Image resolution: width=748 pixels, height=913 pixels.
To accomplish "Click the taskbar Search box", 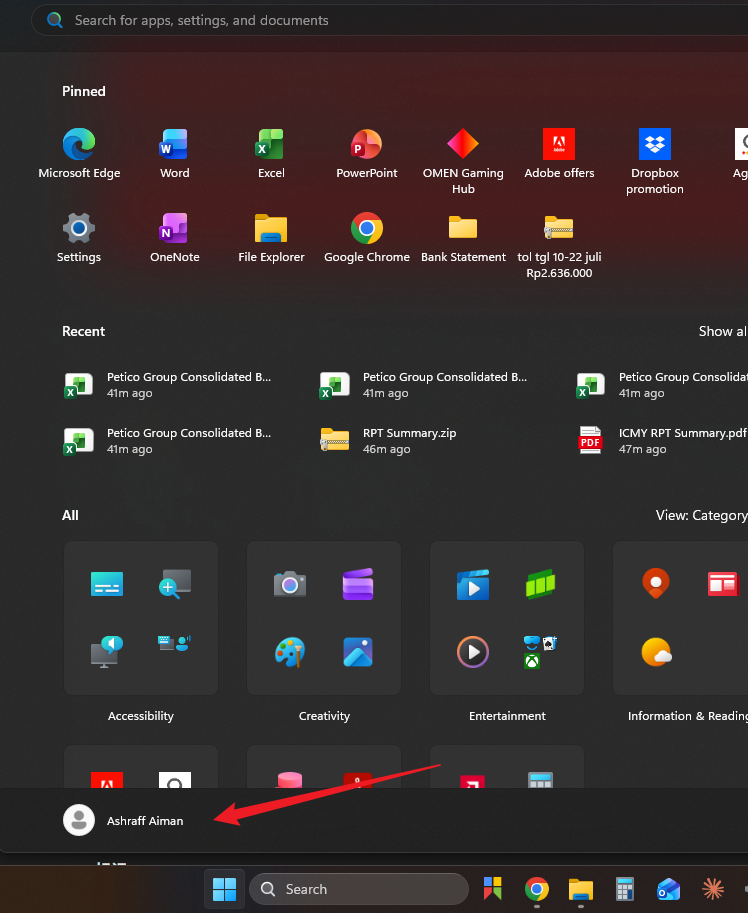I will pos(359,889).
